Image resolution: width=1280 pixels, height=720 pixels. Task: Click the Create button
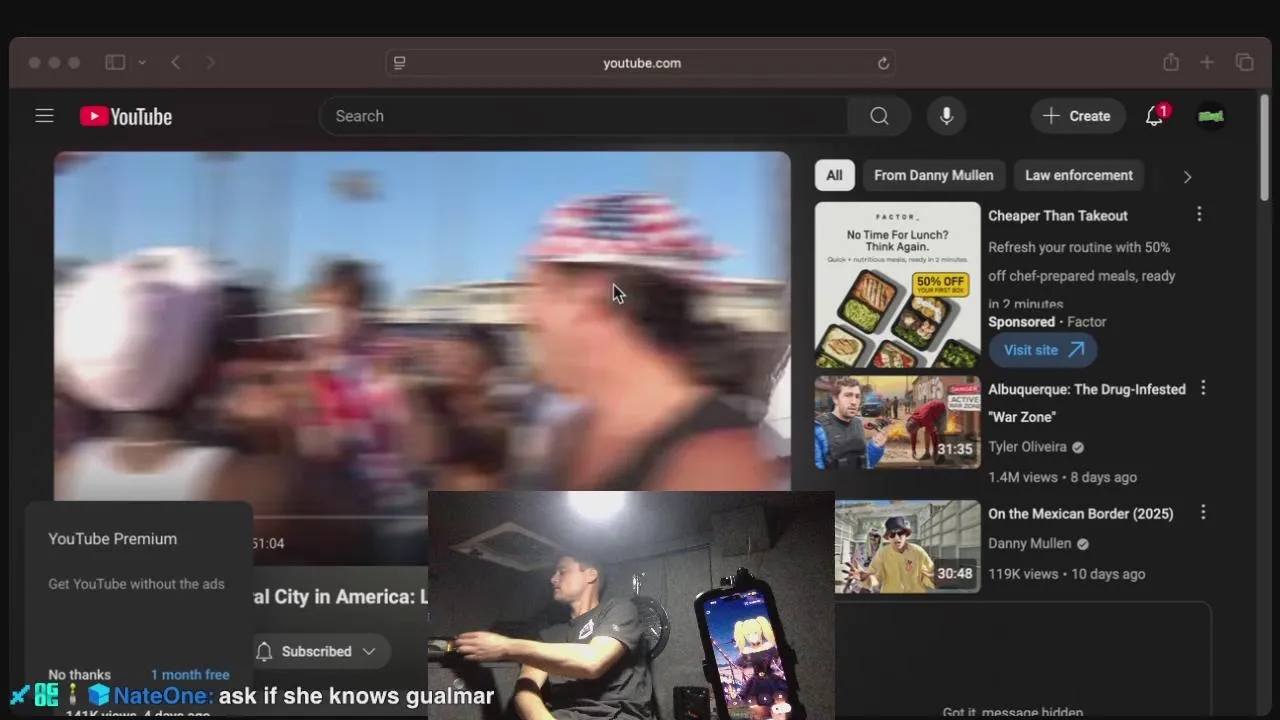[1077, 116]
